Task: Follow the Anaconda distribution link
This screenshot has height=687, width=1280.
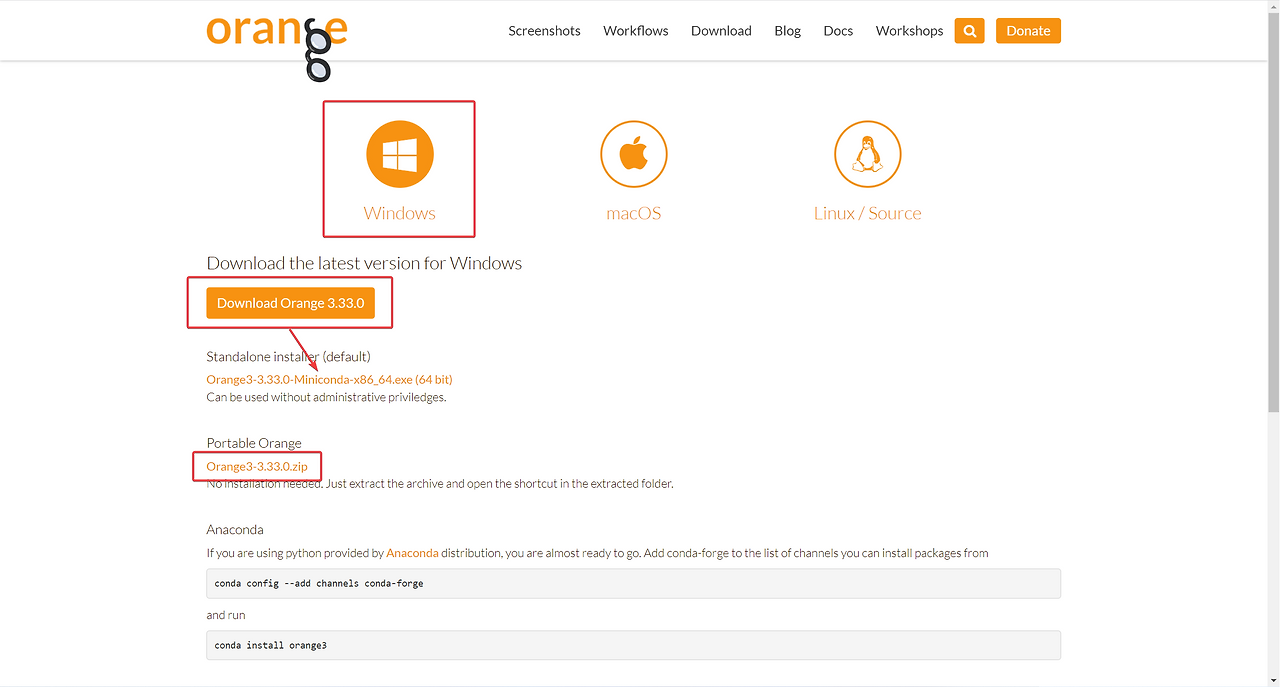Action: [x=412, y=553]
